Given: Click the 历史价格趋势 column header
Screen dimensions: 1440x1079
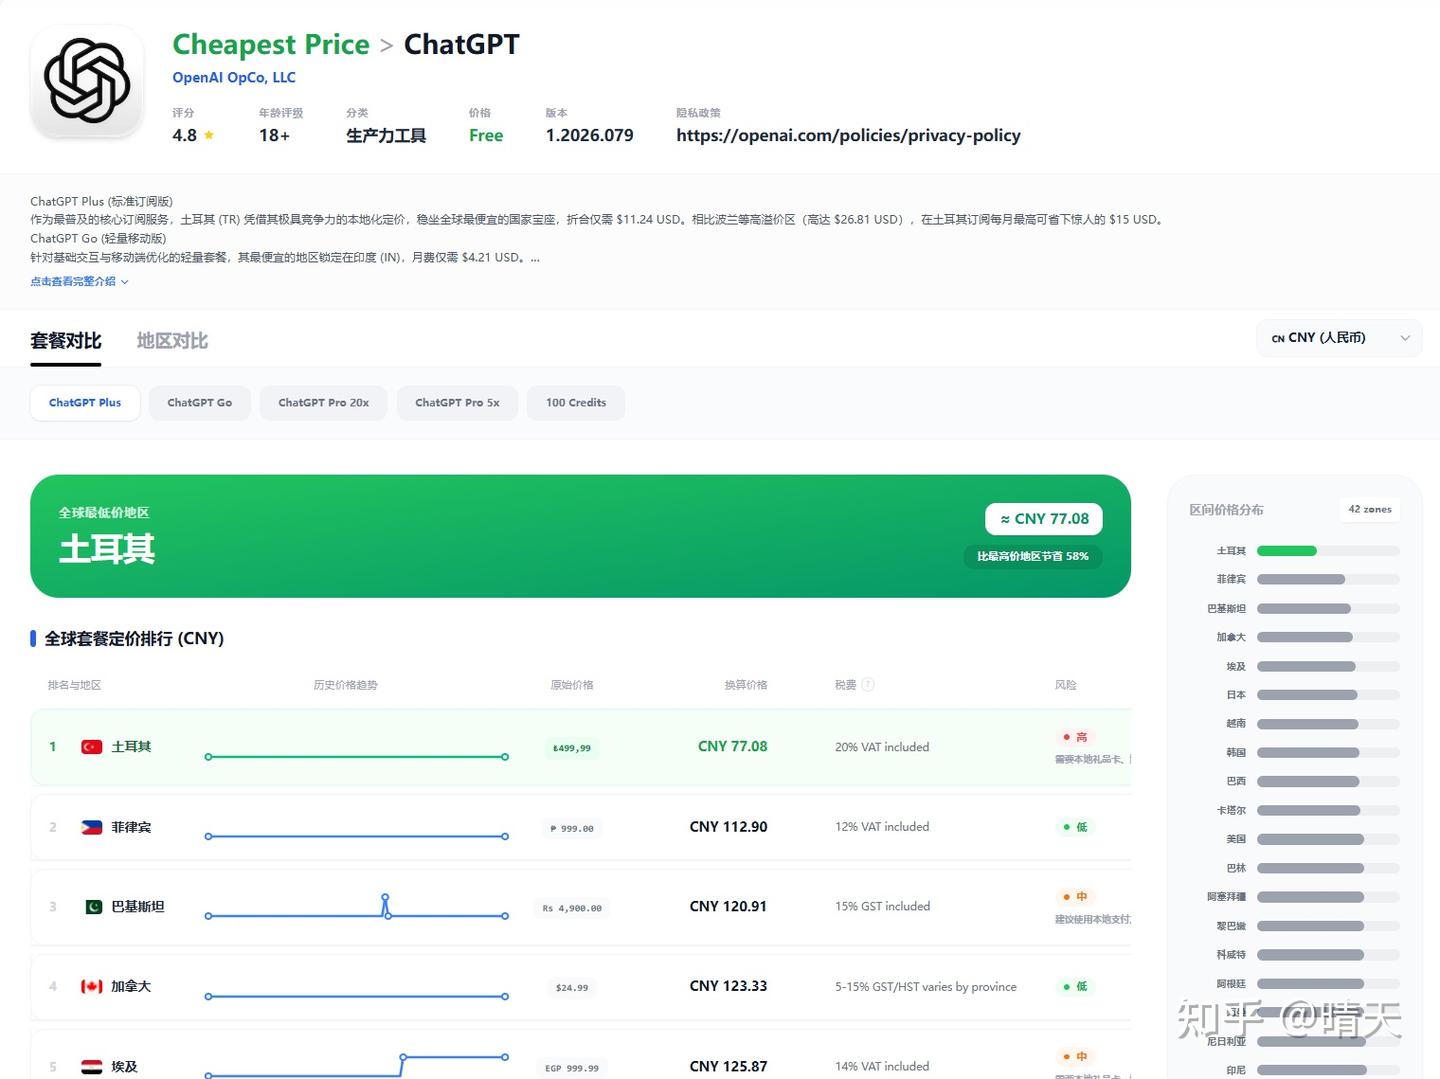Looking at the screenshot, I should (x=345, y=685).
